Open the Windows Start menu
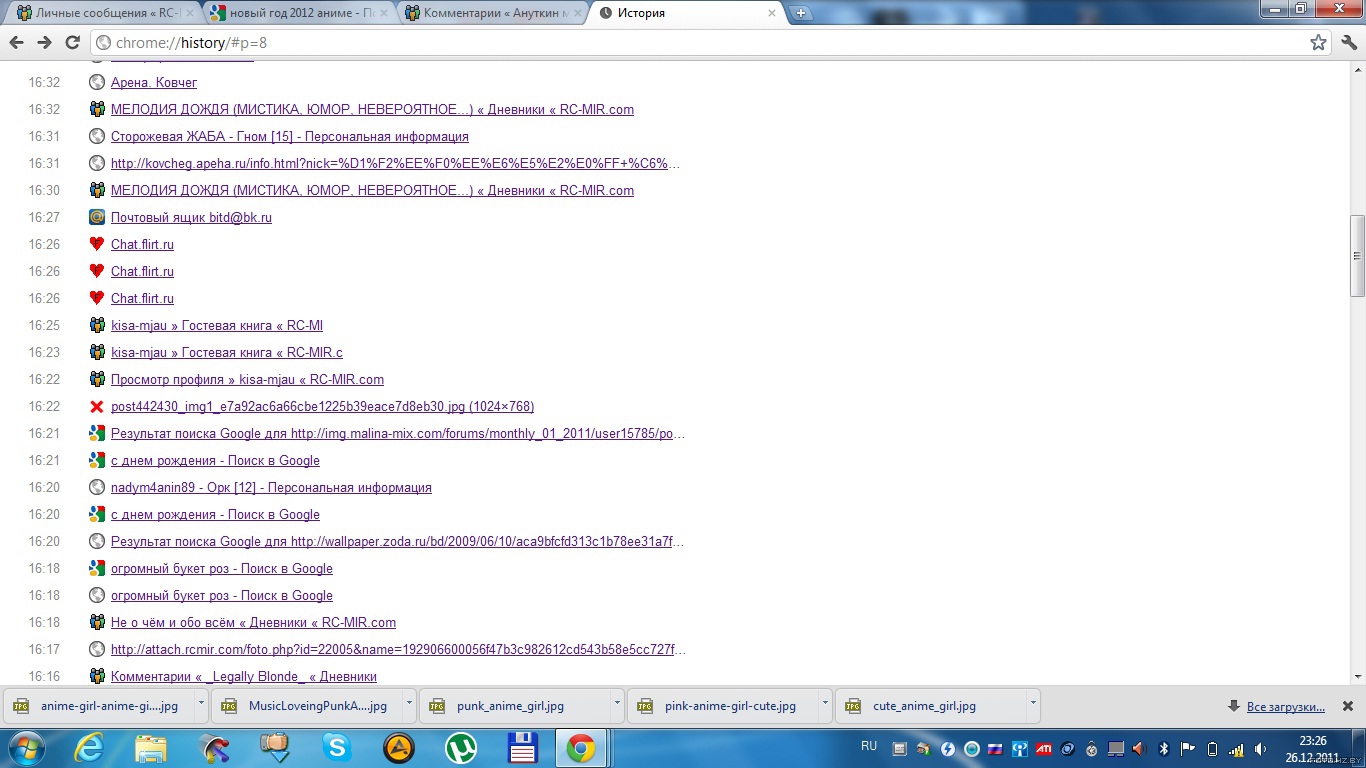Screen dimensions: 1366x768 pos(27,748)
